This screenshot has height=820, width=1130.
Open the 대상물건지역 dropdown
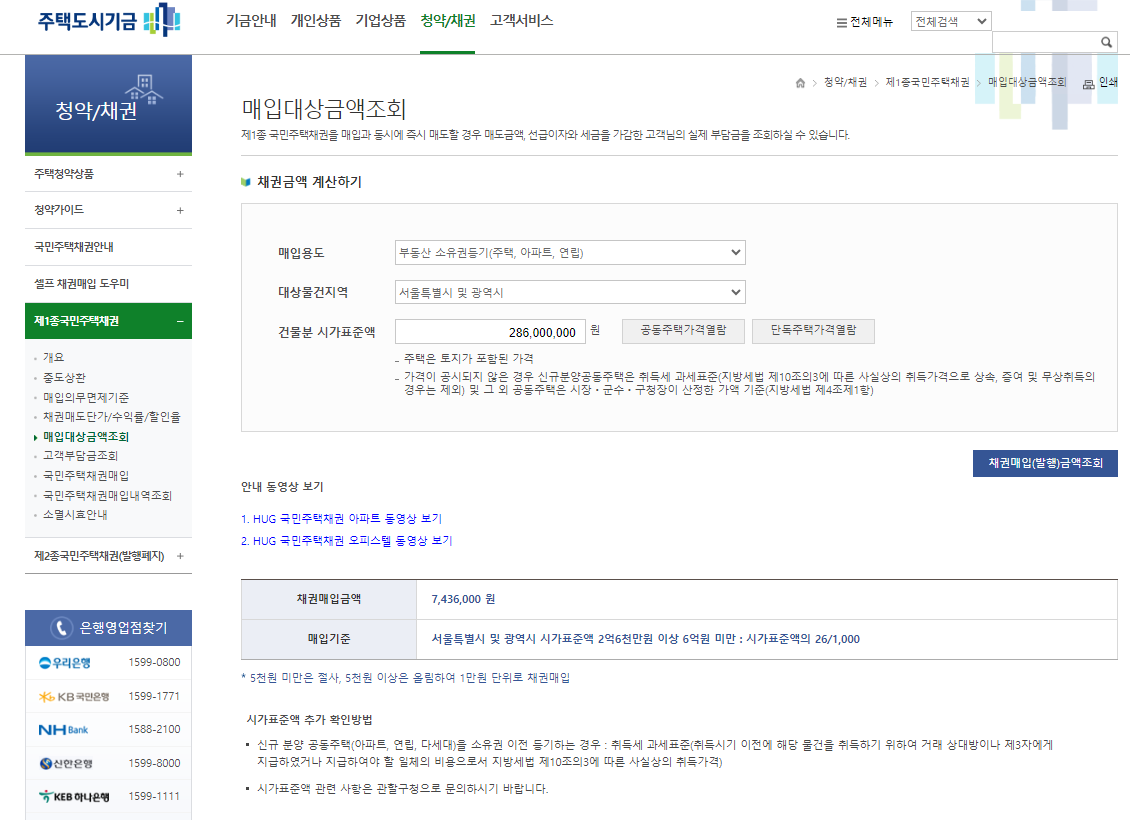point(568,292)
